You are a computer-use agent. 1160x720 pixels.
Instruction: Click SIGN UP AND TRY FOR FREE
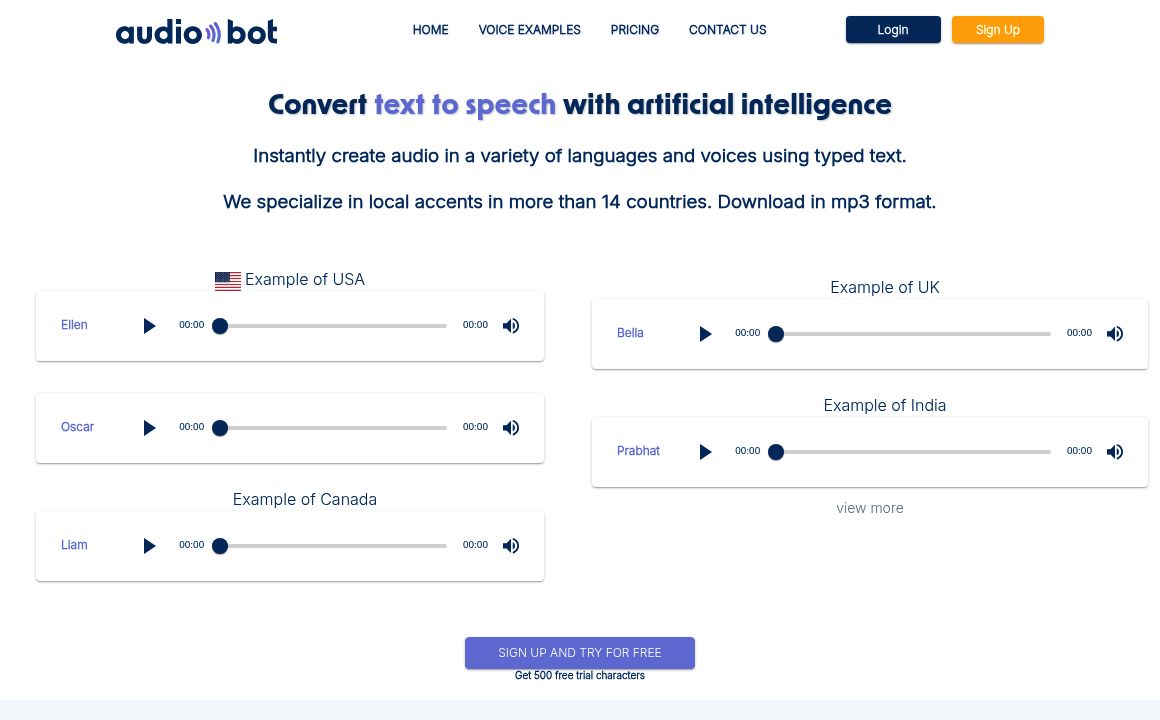click(x=580, y=653)
